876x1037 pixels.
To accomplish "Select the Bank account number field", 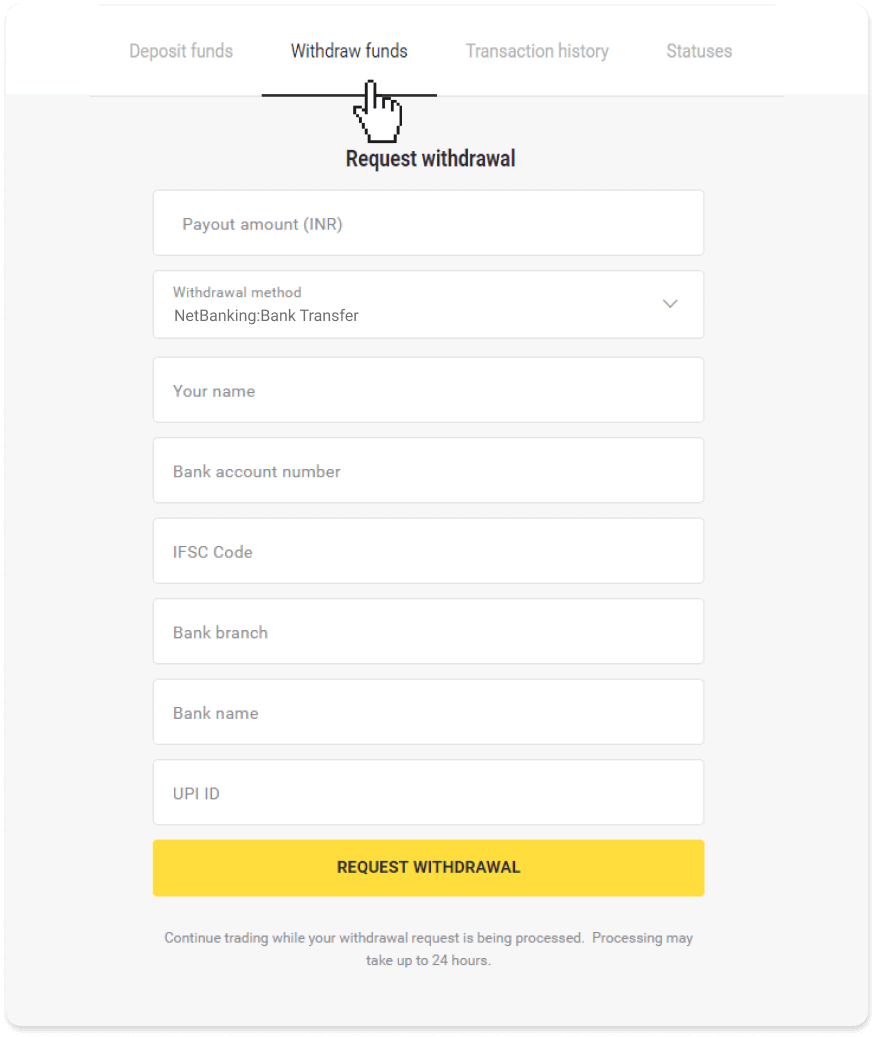I will [x=428, y=470].
